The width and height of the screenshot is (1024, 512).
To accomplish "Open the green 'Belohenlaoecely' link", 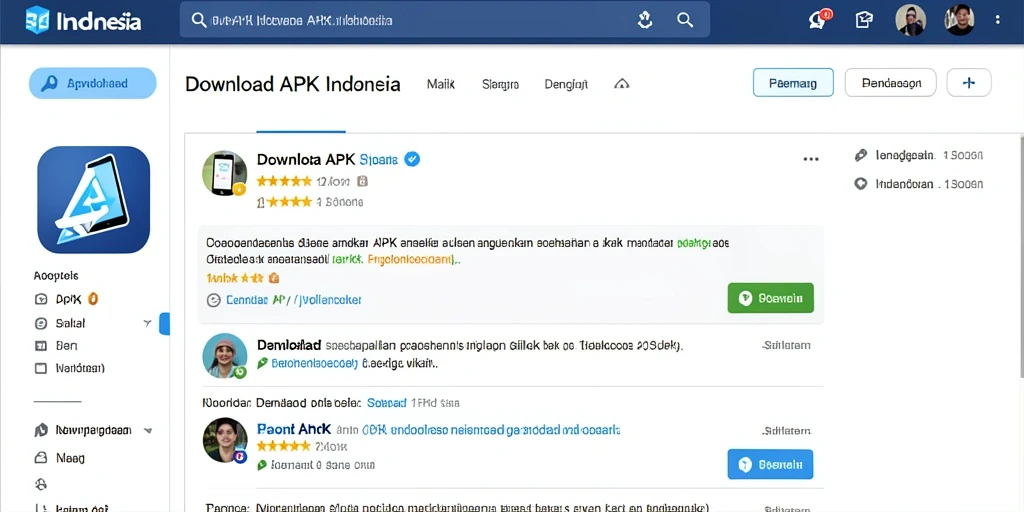I will coord(315,363).
